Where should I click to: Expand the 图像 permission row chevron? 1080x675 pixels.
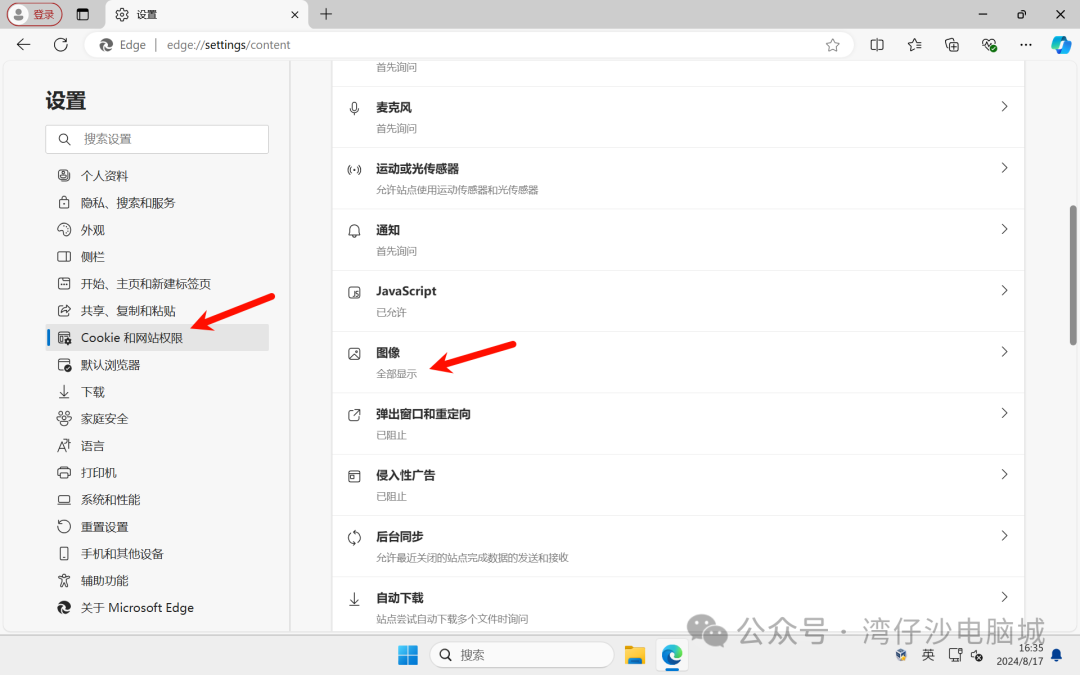click(x=1004, y=352)
